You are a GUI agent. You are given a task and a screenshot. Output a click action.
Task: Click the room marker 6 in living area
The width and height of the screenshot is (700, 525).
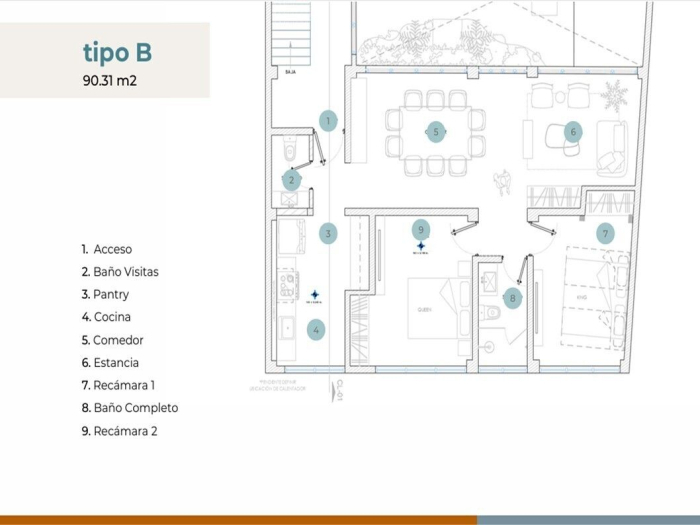[x=573, y=132]
